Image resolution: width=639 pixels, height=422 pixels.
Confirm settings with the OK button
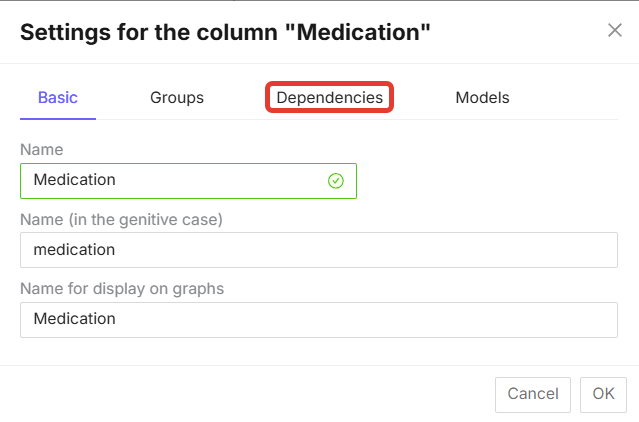coord(603,394)
